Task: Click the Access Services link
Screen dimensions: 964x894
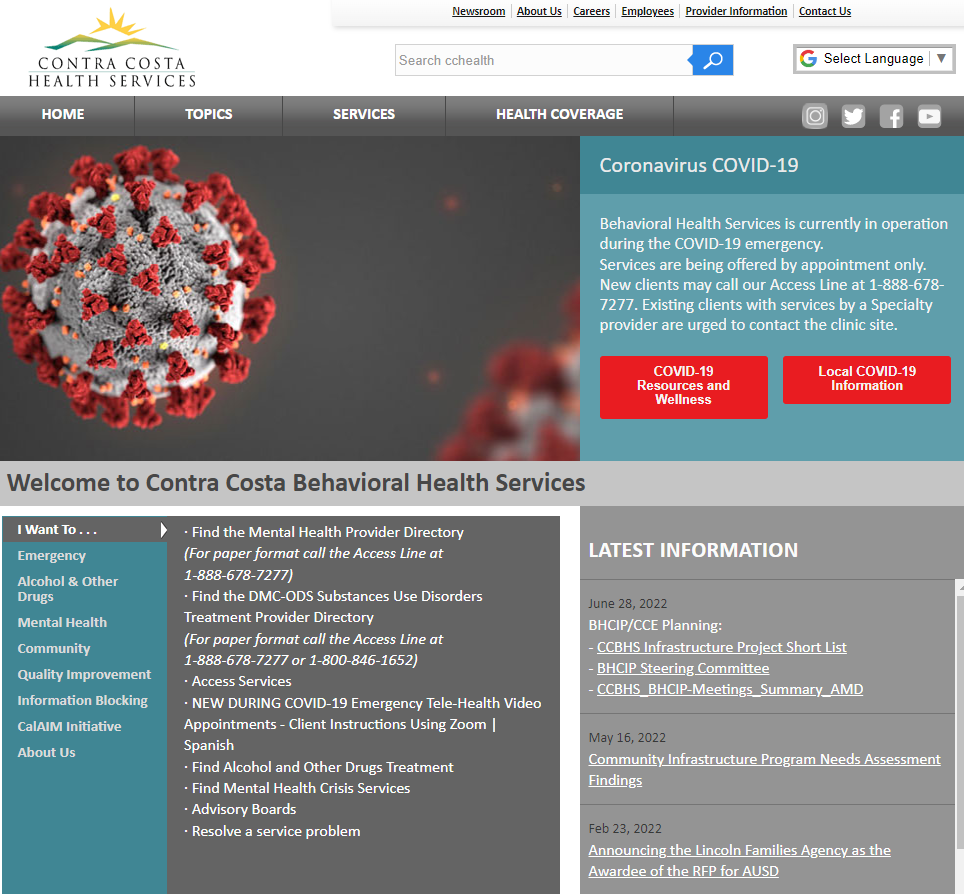Action: (x=242, y=681)
